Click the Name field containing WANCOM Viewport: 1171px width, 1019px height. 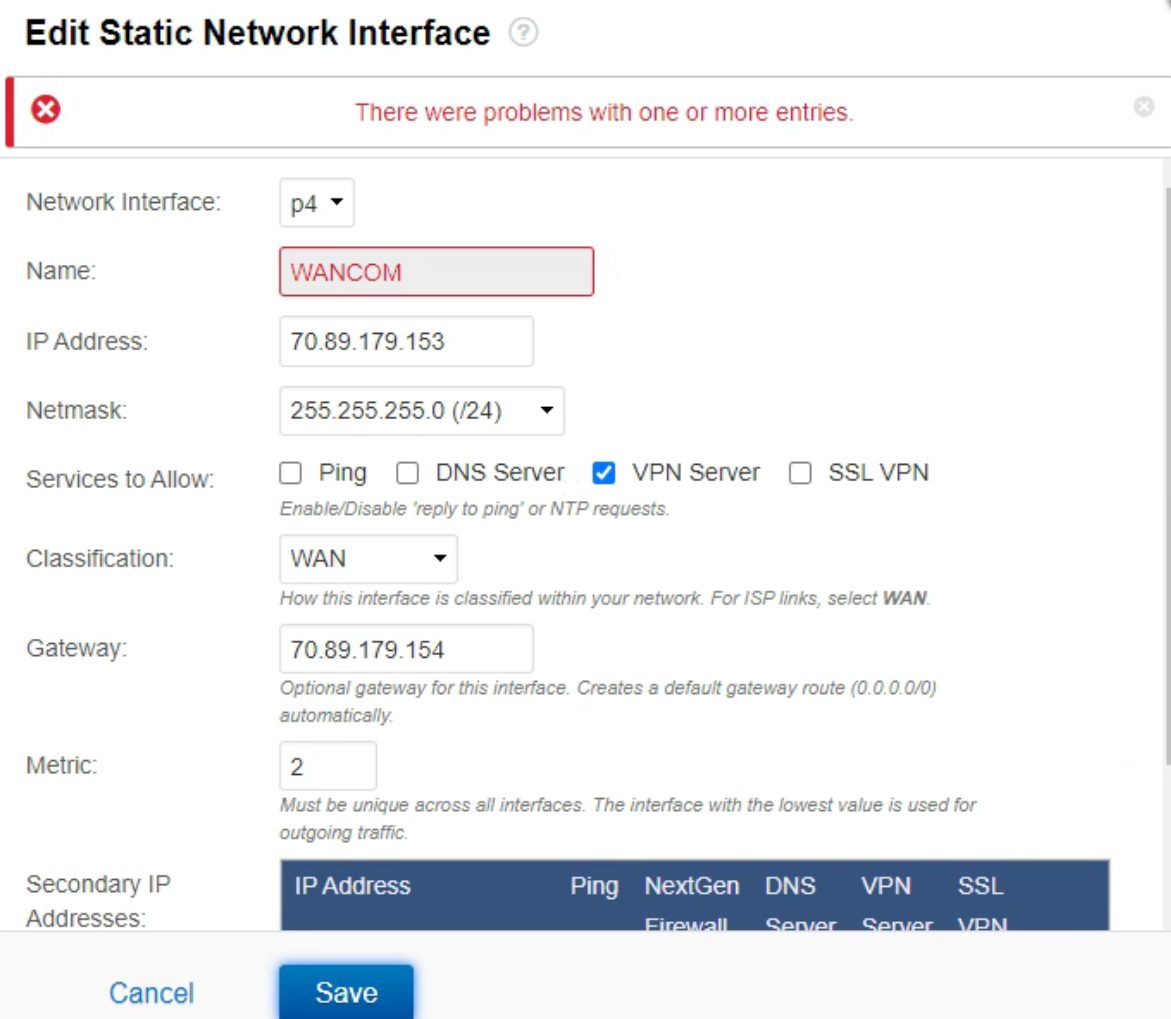point(436,272)
